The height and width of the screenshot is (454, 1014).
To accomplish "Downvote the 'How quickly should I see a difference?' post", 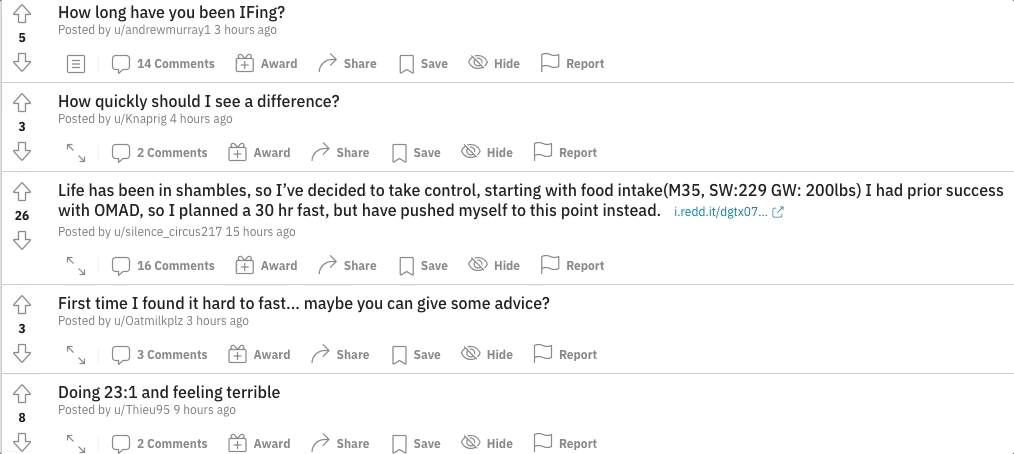I will 22,151.
